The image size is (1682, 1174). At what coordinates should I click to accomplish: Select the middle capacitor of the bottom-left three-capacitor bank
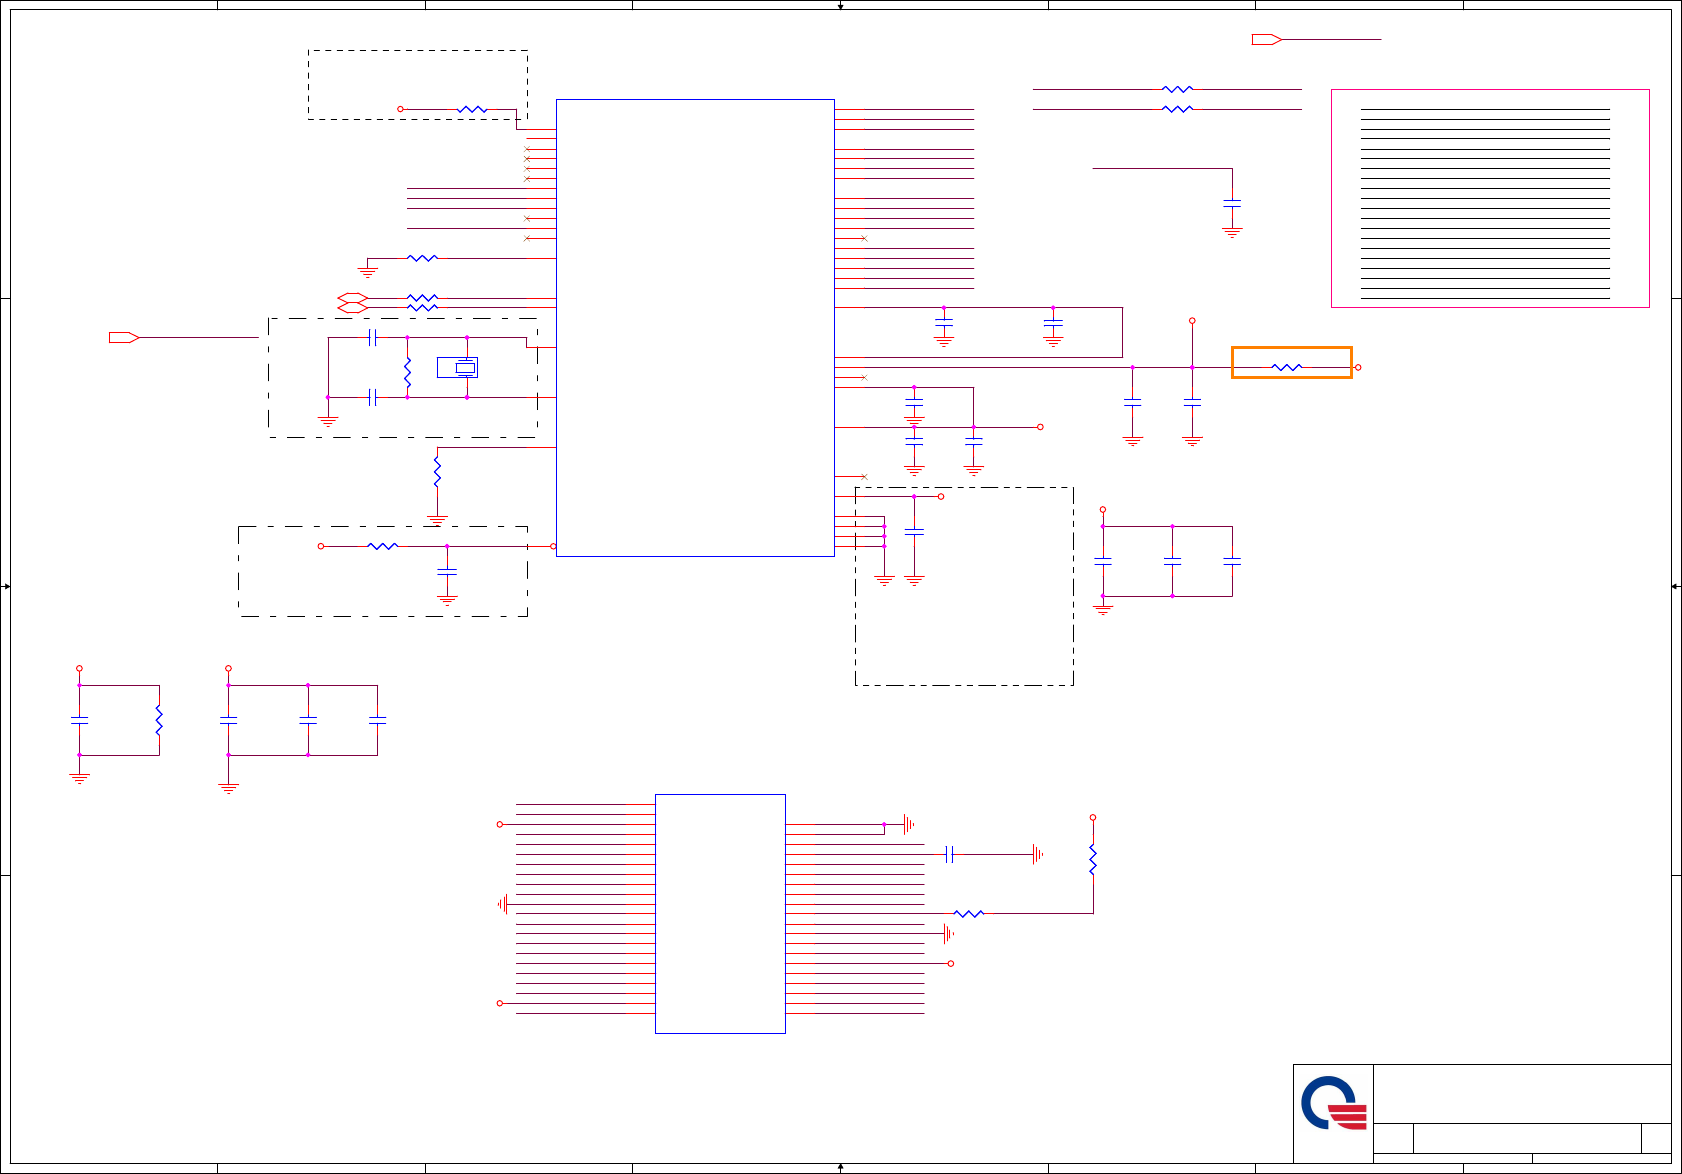point(308,720)
